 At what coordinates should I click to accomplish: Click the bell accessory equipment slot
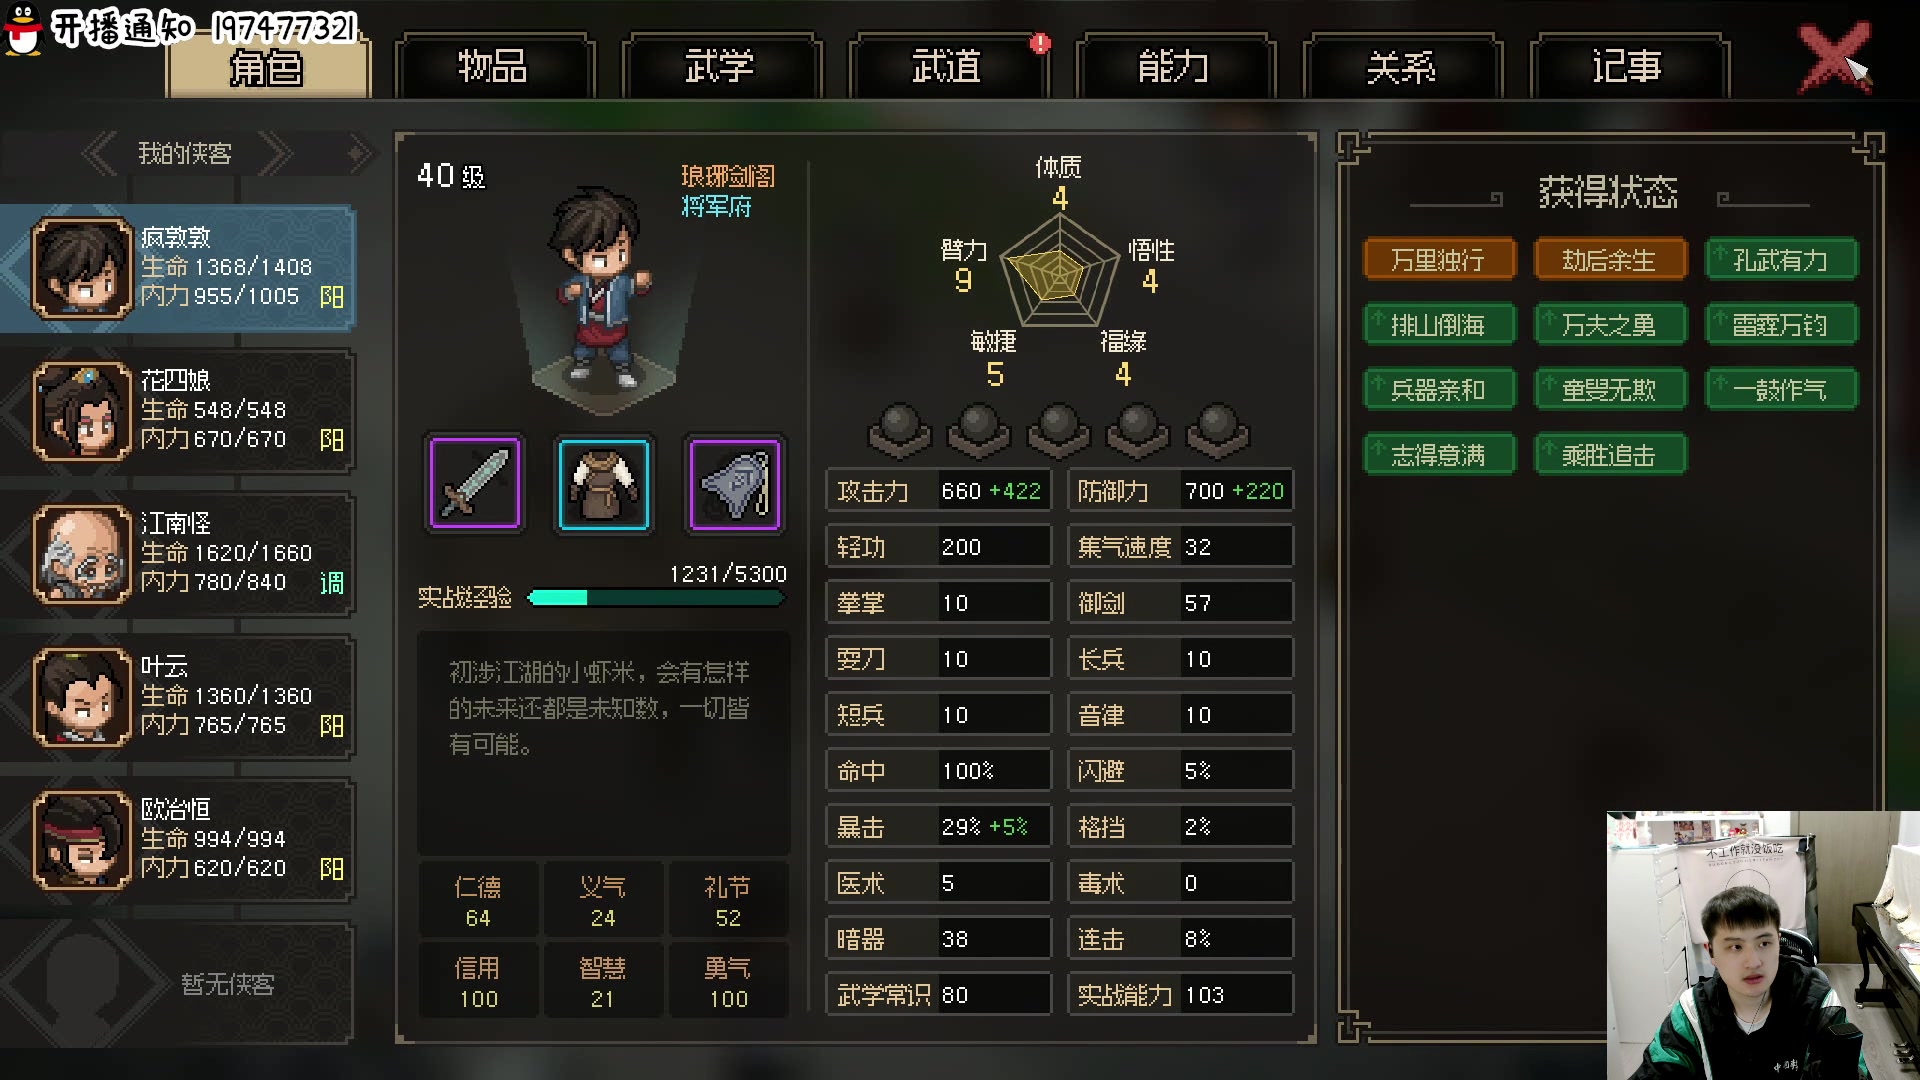coord(734,483)
